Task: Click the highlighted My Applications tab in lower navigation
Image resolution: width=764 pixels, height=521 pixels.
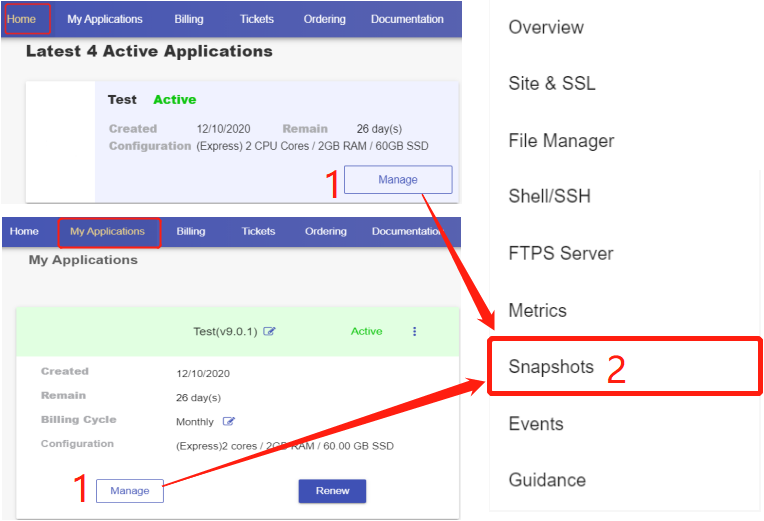Action: (x=108, y=232)
